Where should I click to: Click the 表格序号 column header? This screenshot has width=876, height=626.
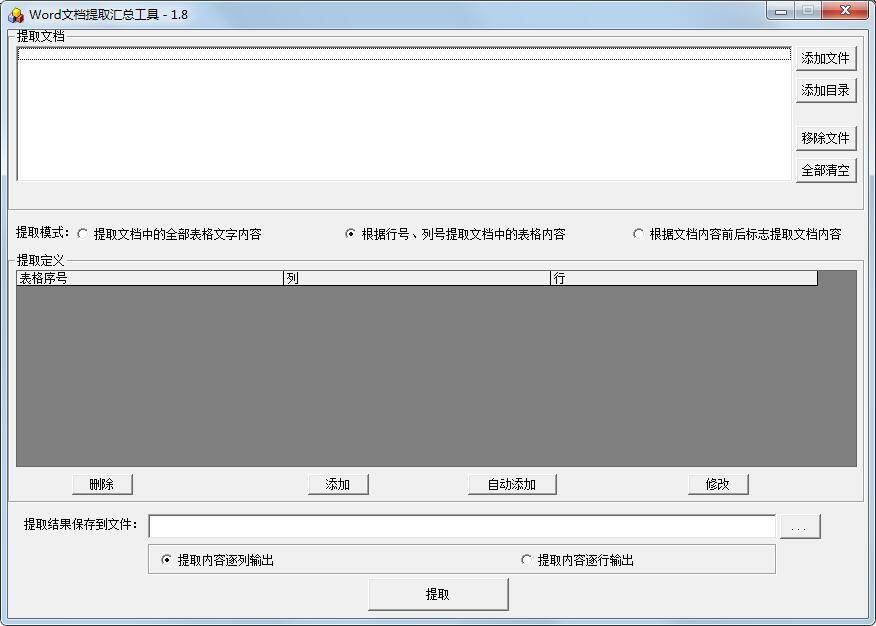(150, 278)
